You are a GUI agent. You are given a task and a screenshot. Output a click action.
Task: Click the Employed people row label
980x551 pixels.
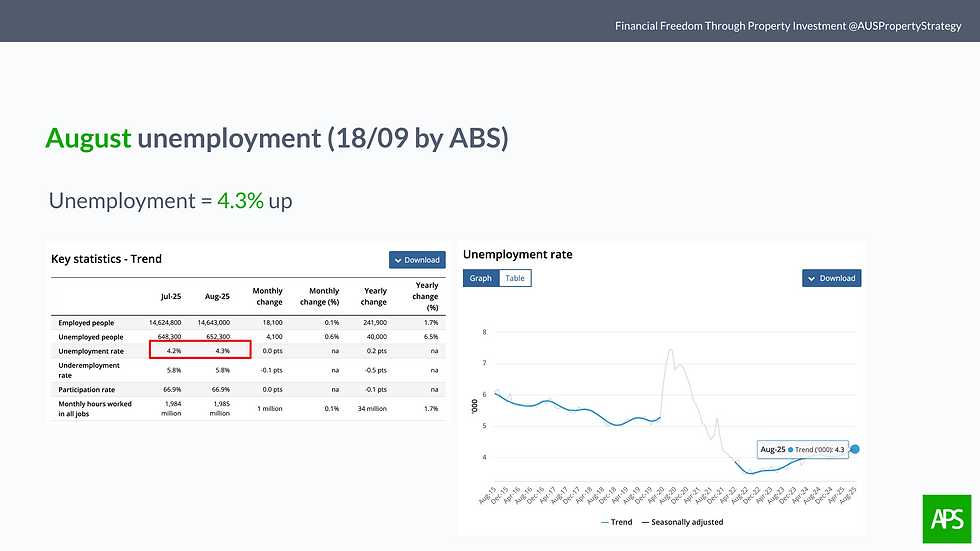[x=86, y=323]
